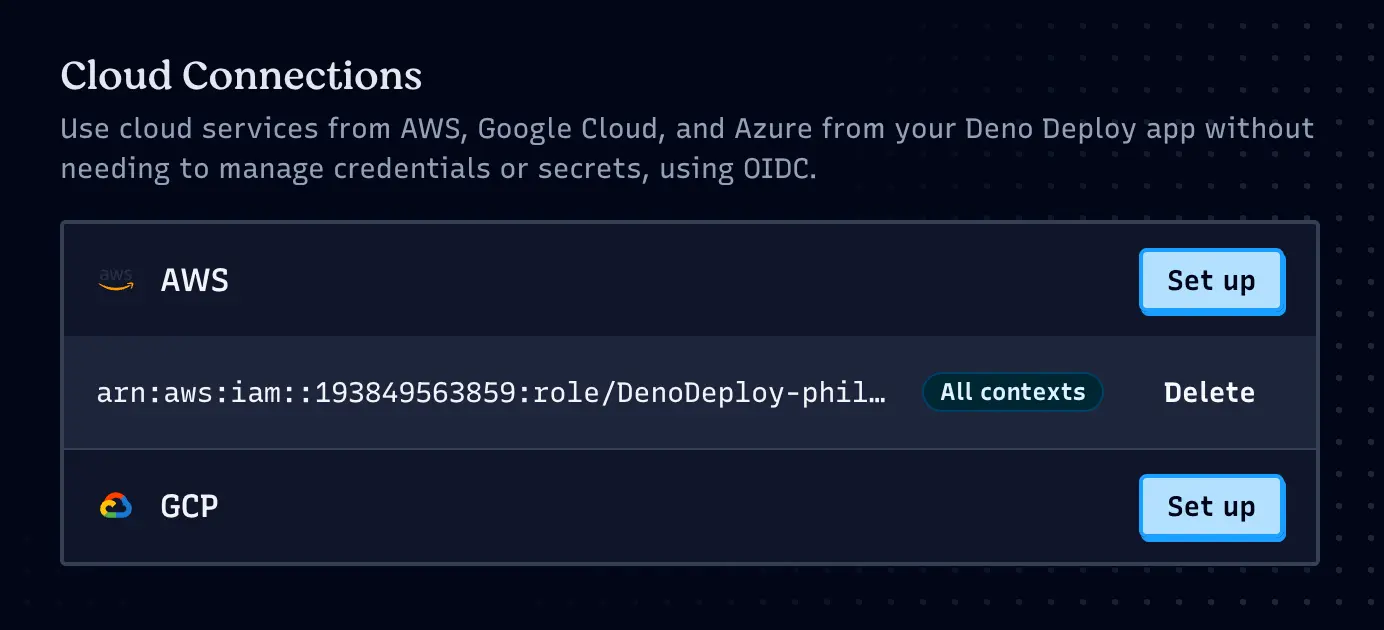Click the AWS provider icon in the first row
The height and width of the screenshot is (630, 1384).
tap(115, 280)
